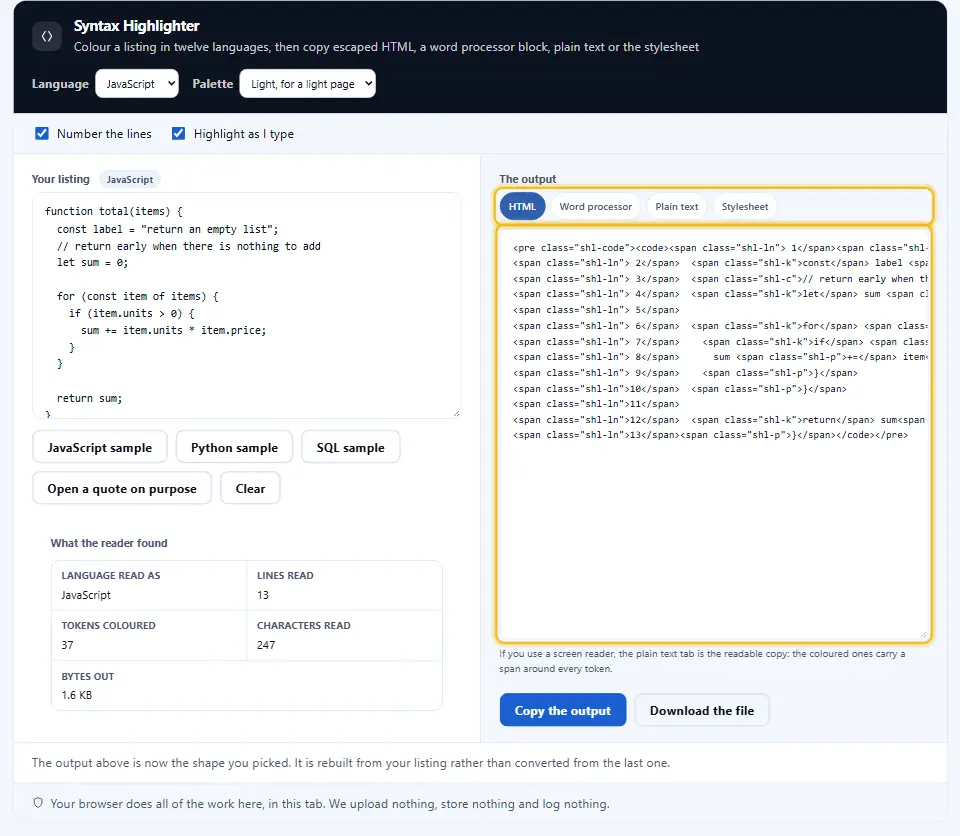Select the HTML output tab
Image resolution: width=960 pixels, height=836 pixels.
click(522, 206)
